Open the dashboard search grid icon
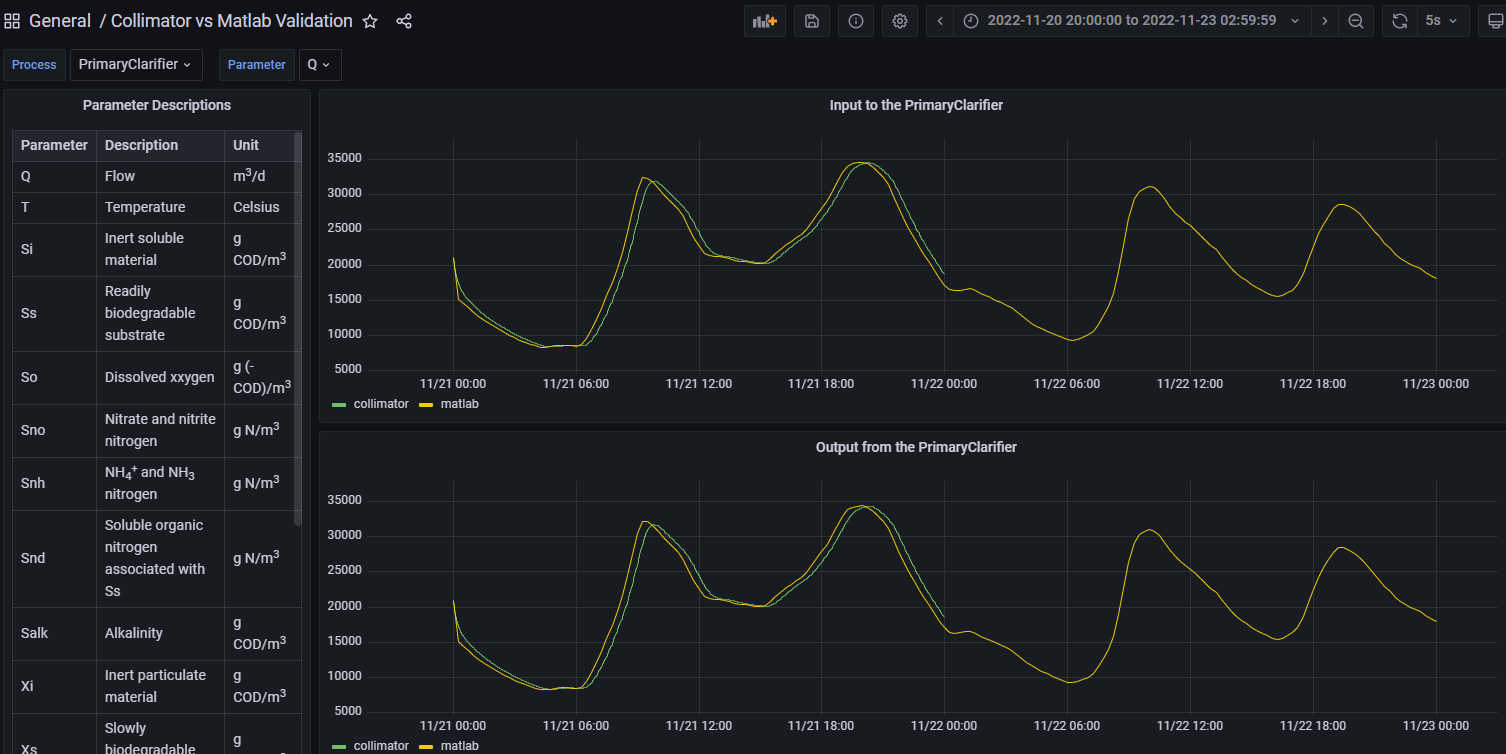 pos(12,21)
